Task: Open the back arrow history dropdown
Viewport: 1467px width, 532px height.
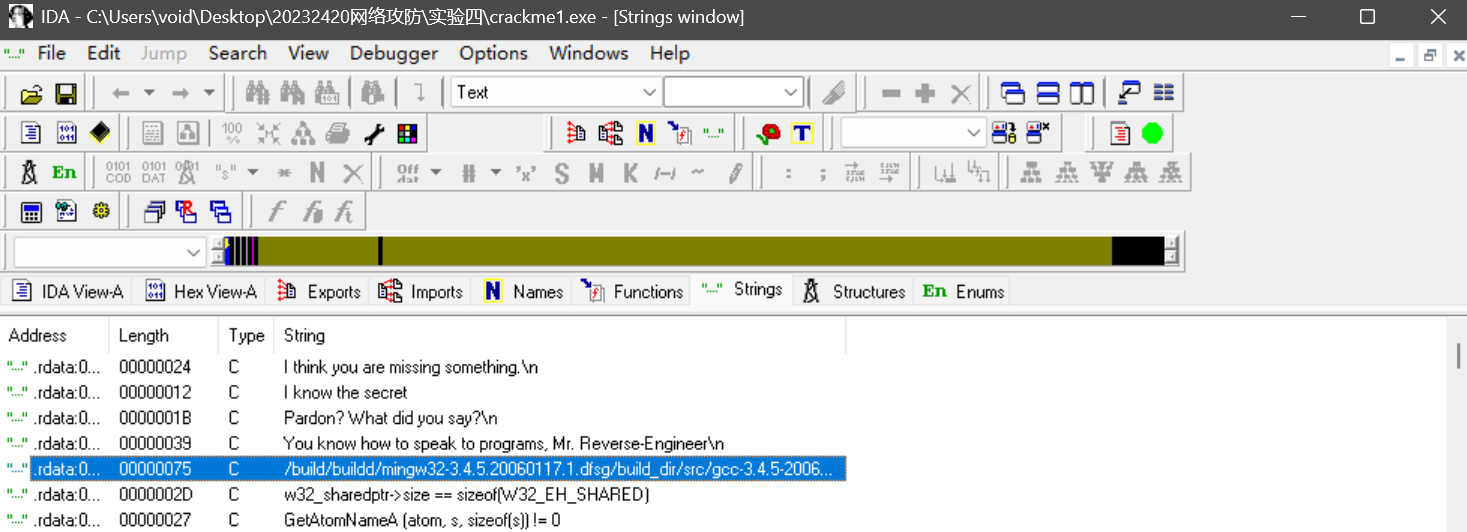Action: pos(150,94)
